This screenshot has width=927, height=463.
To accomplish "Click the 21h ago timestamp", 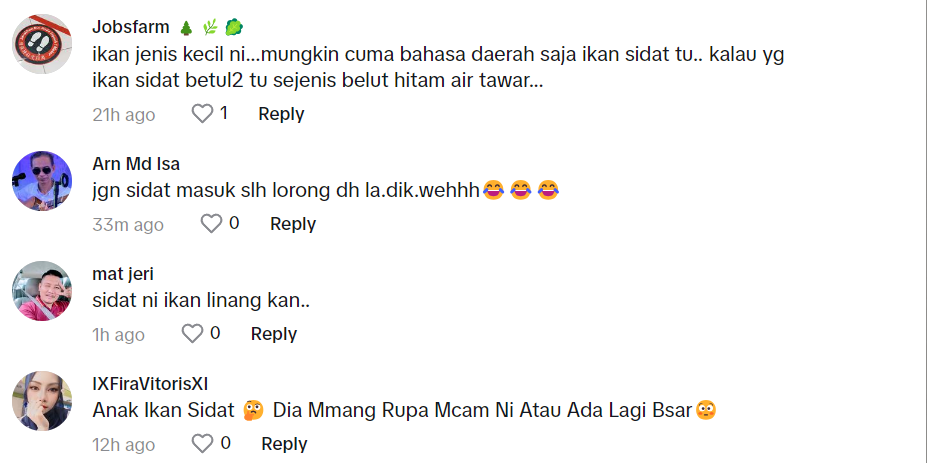I will [124, 115].
